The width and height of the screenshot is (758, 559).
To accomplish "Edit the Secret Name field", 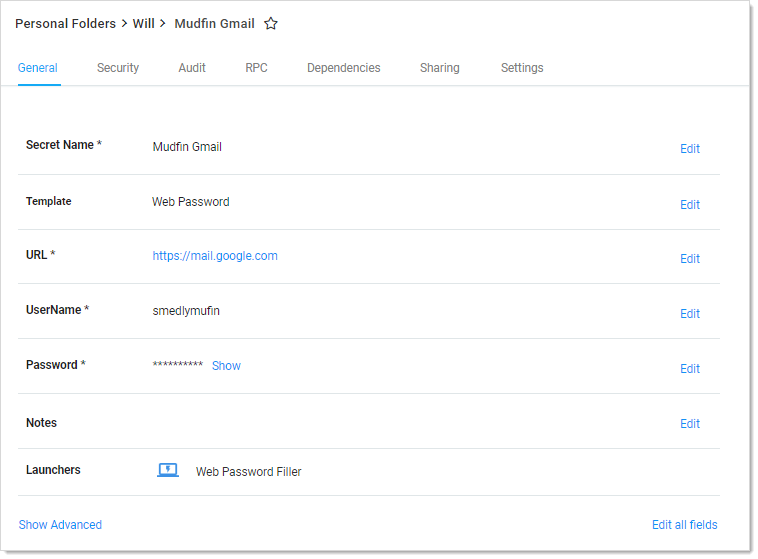I will pyautogui.click(x=690, y=149).
